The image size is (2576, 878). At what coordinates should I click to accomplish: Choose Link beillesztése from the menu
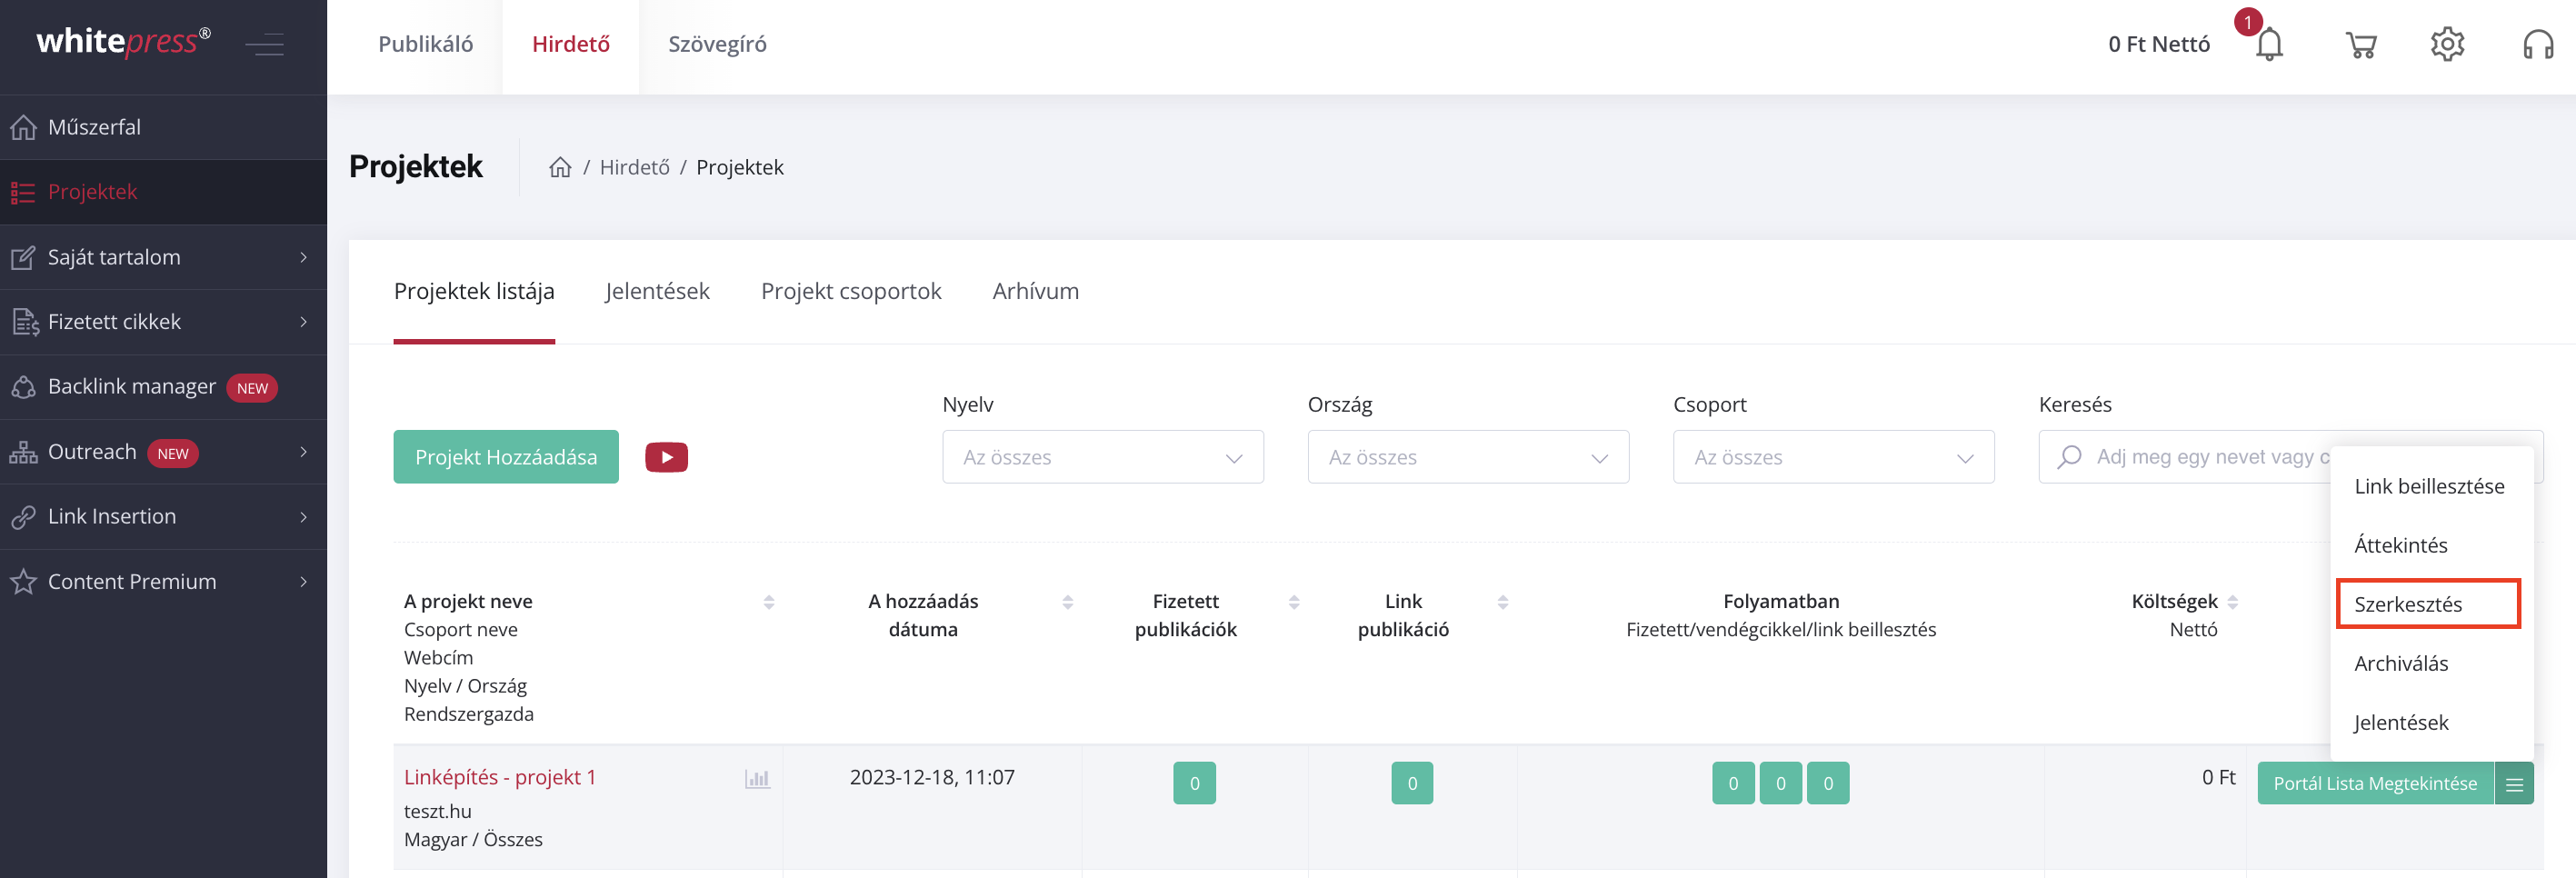[2429, 486]
